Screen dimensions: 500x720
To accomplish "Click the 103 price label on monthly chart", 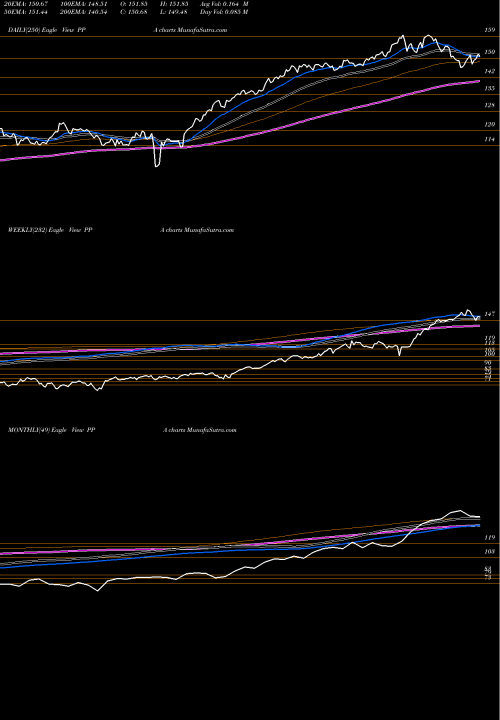I will (x=489, y=551).
